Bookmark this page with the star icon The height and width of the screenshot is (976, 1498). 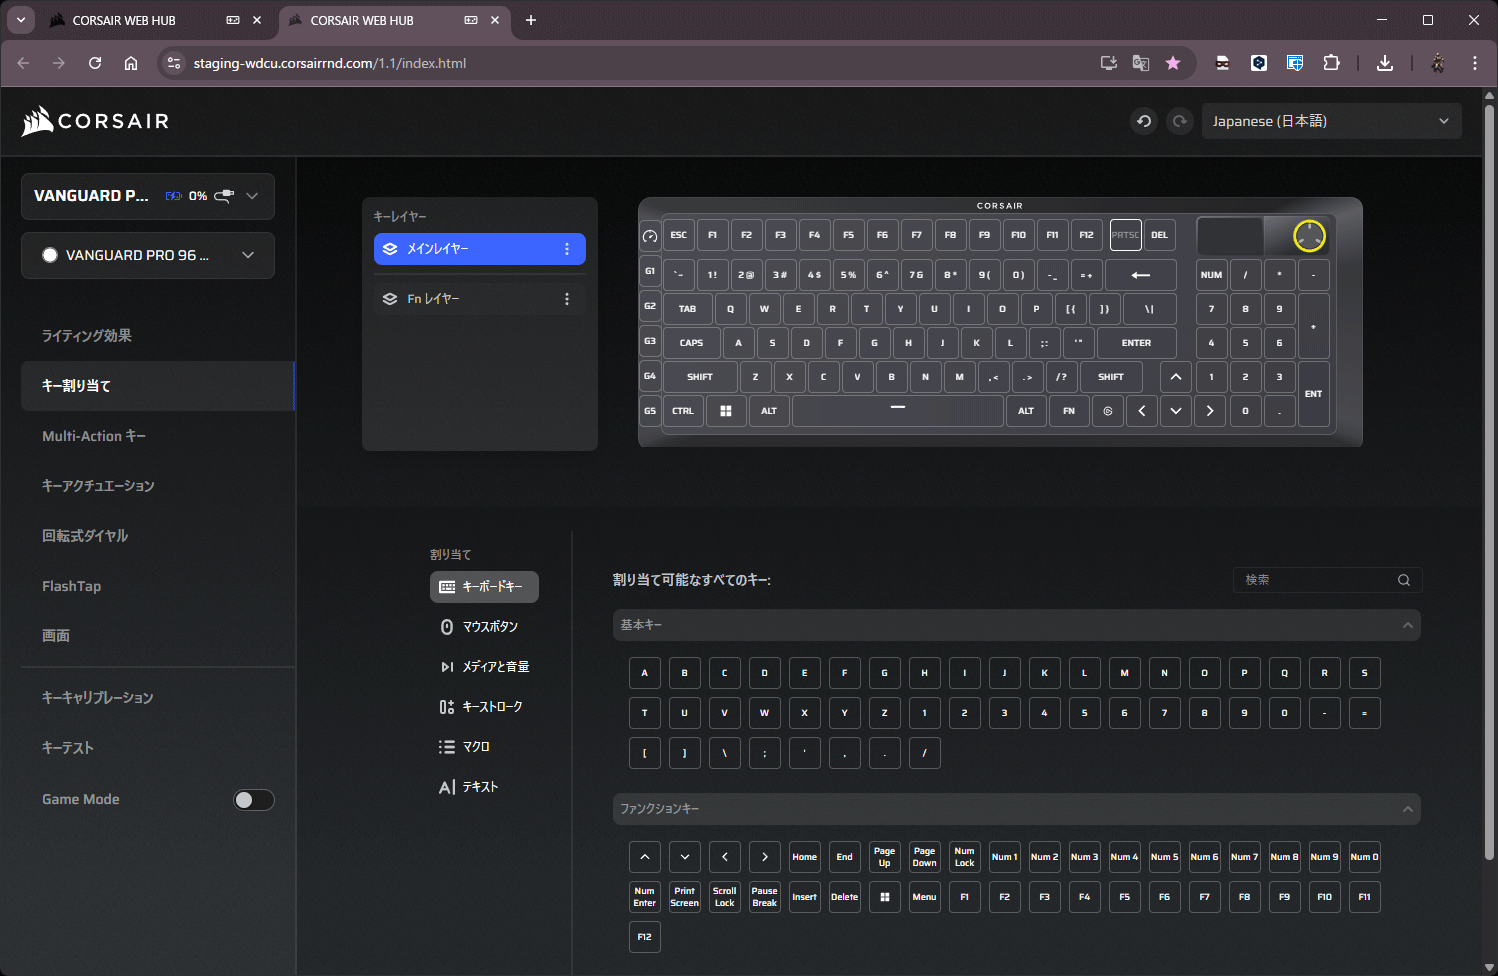(1173, 63)
